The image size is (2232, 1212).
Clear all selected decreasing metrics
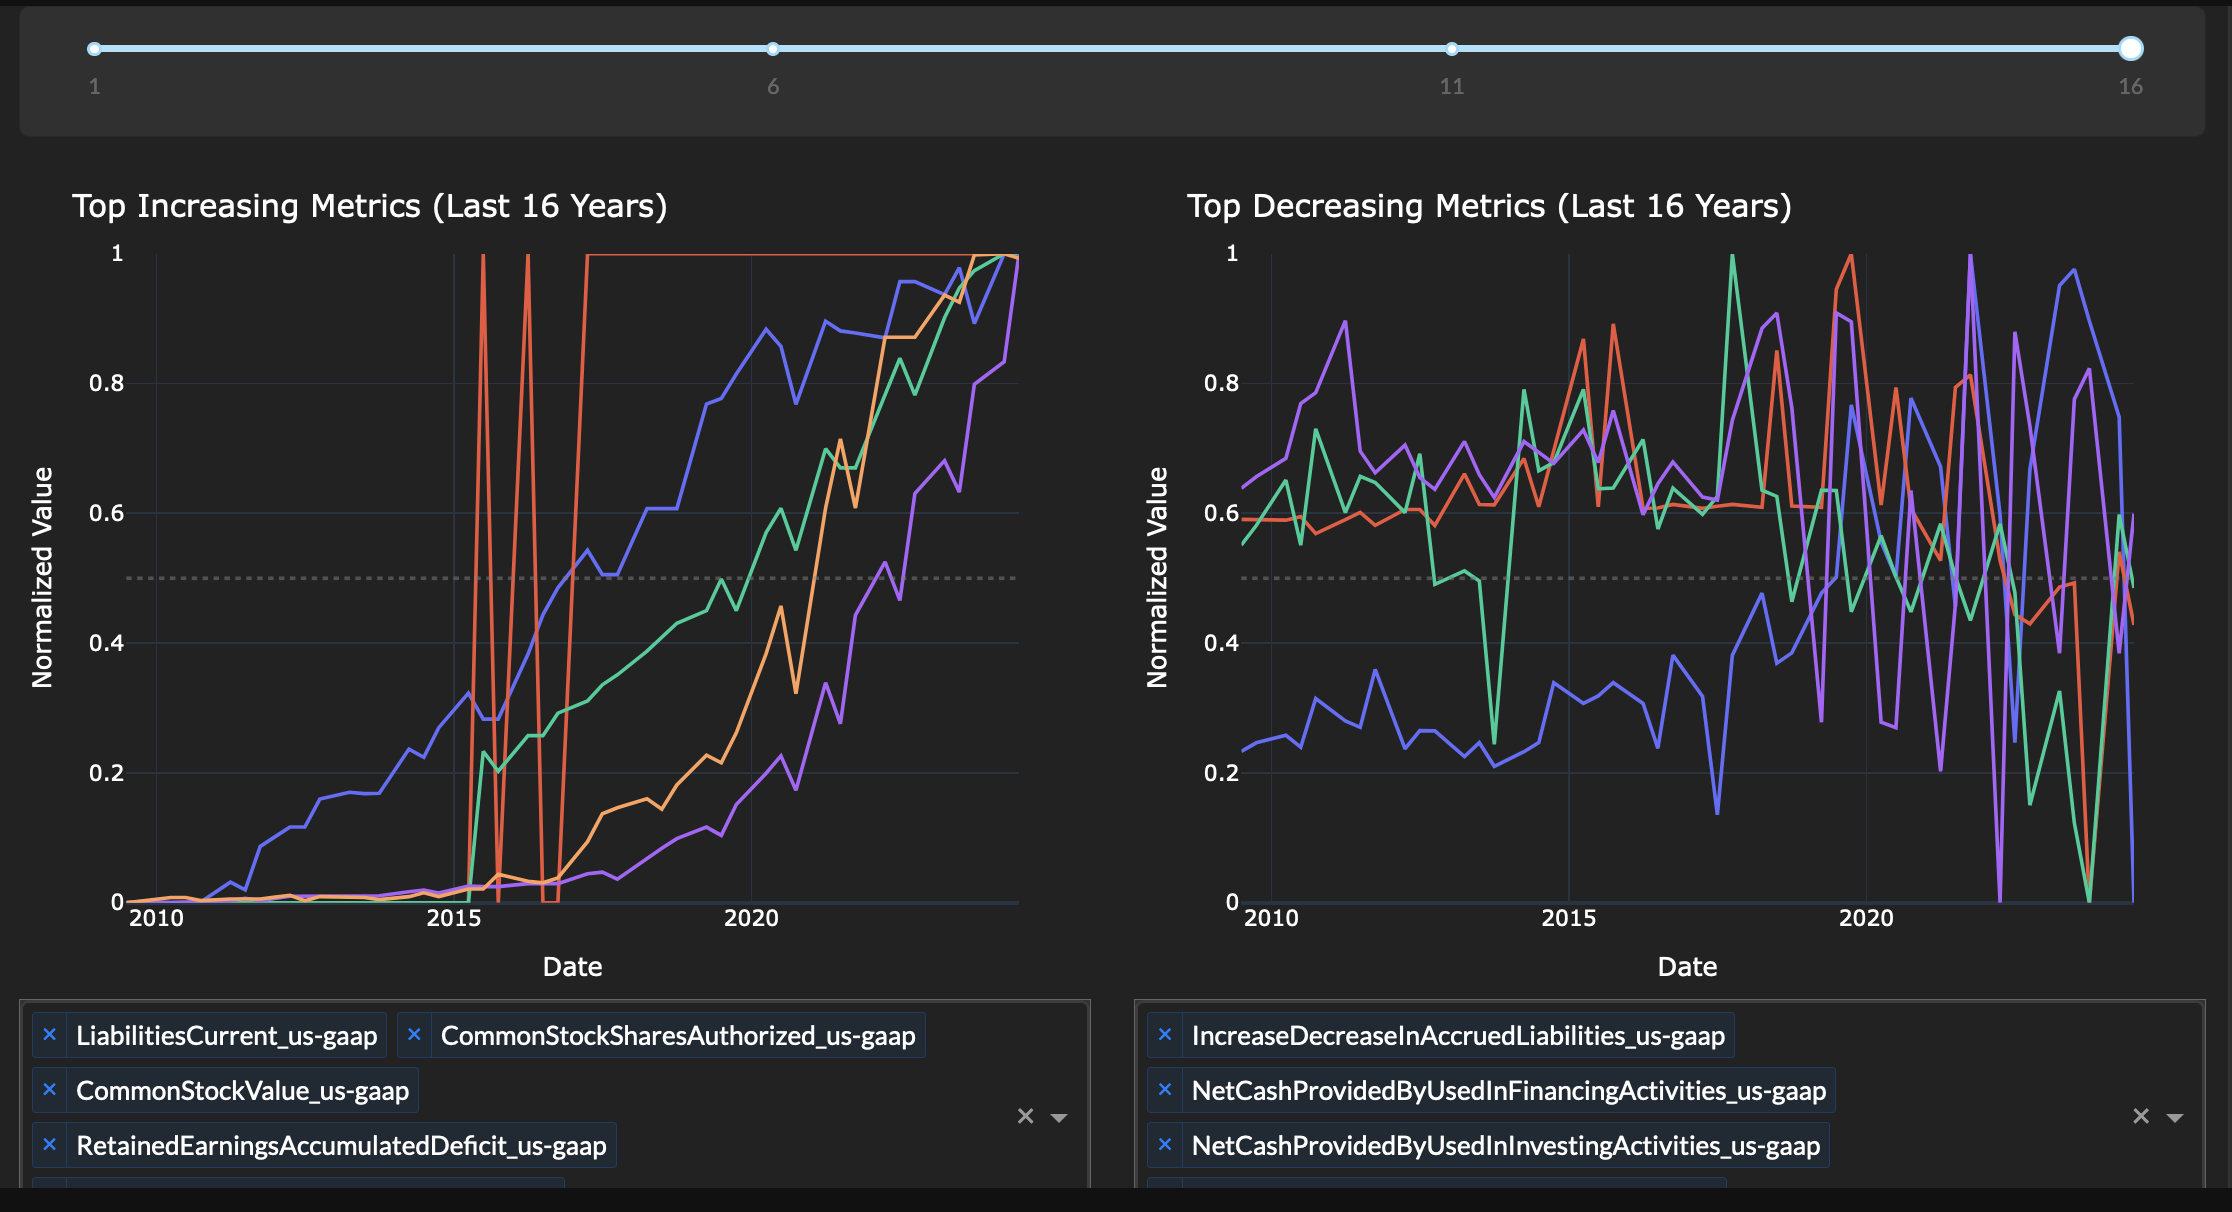2140,1116
